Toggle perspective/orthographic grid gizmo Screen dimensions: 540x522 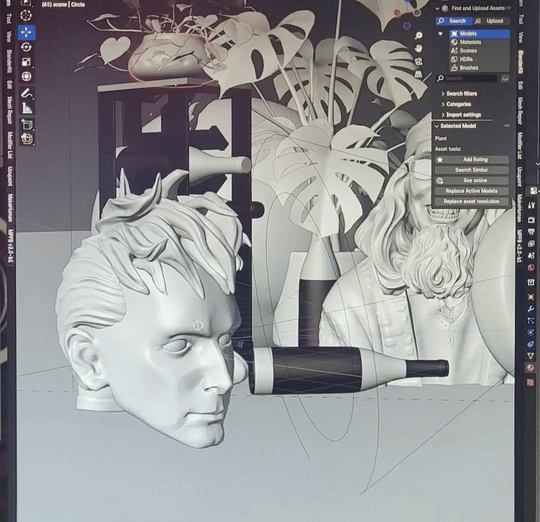click(x=419, y=74)
